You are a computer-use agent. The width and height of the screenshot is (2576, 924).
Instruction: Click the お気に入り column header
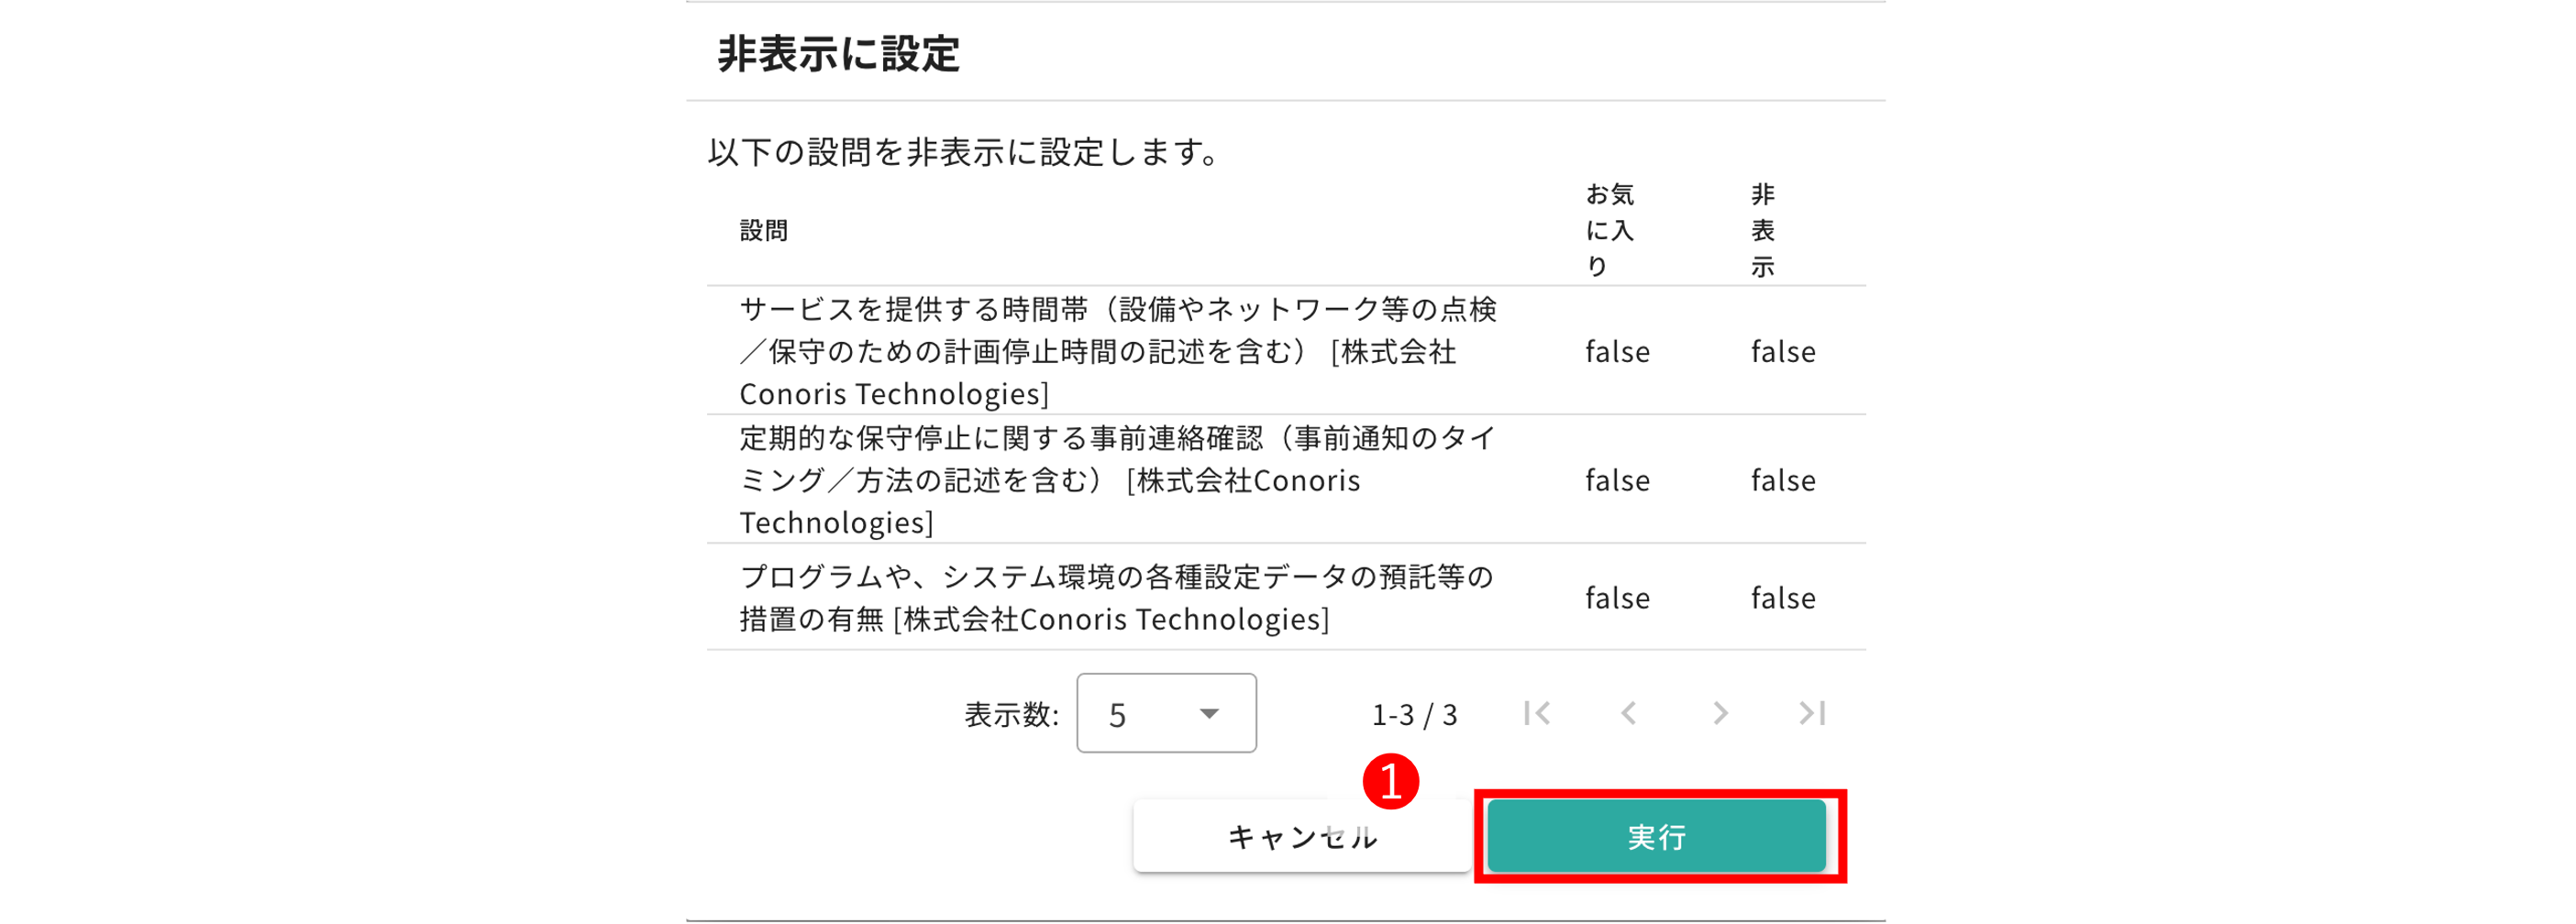1609,231
